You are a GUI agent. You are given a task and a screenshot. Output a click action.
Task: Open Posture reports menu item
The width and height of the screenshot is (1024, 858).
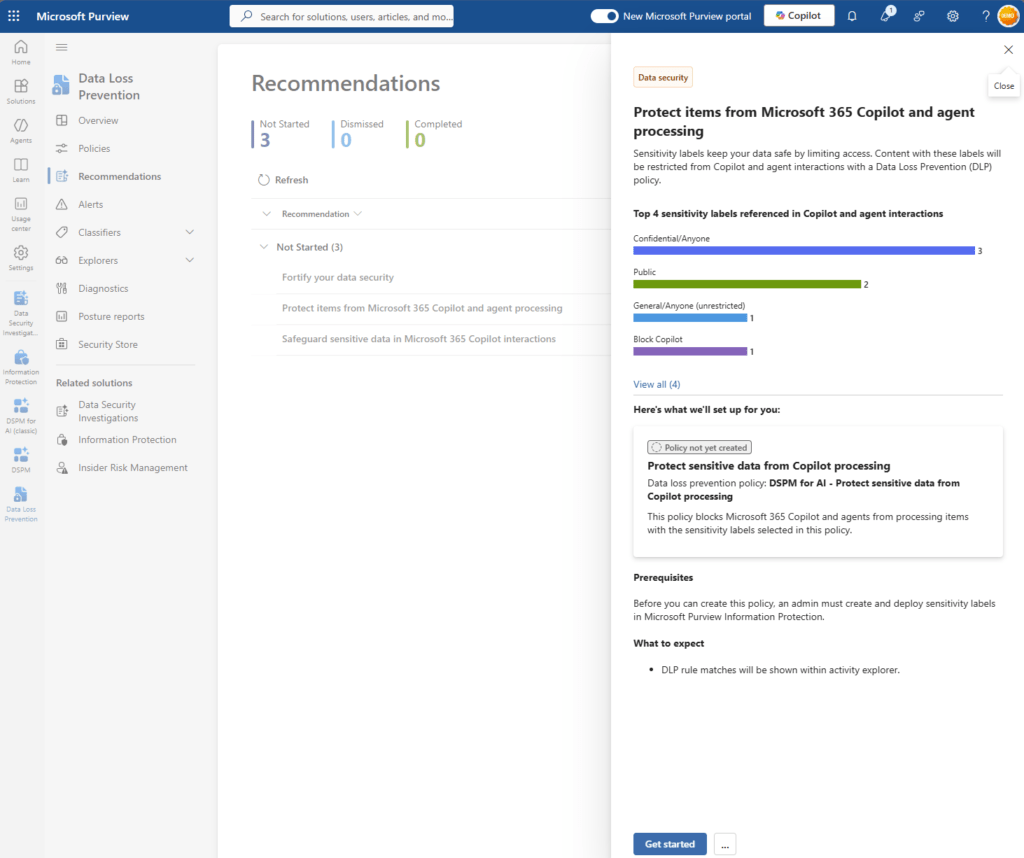coord(111,317)
